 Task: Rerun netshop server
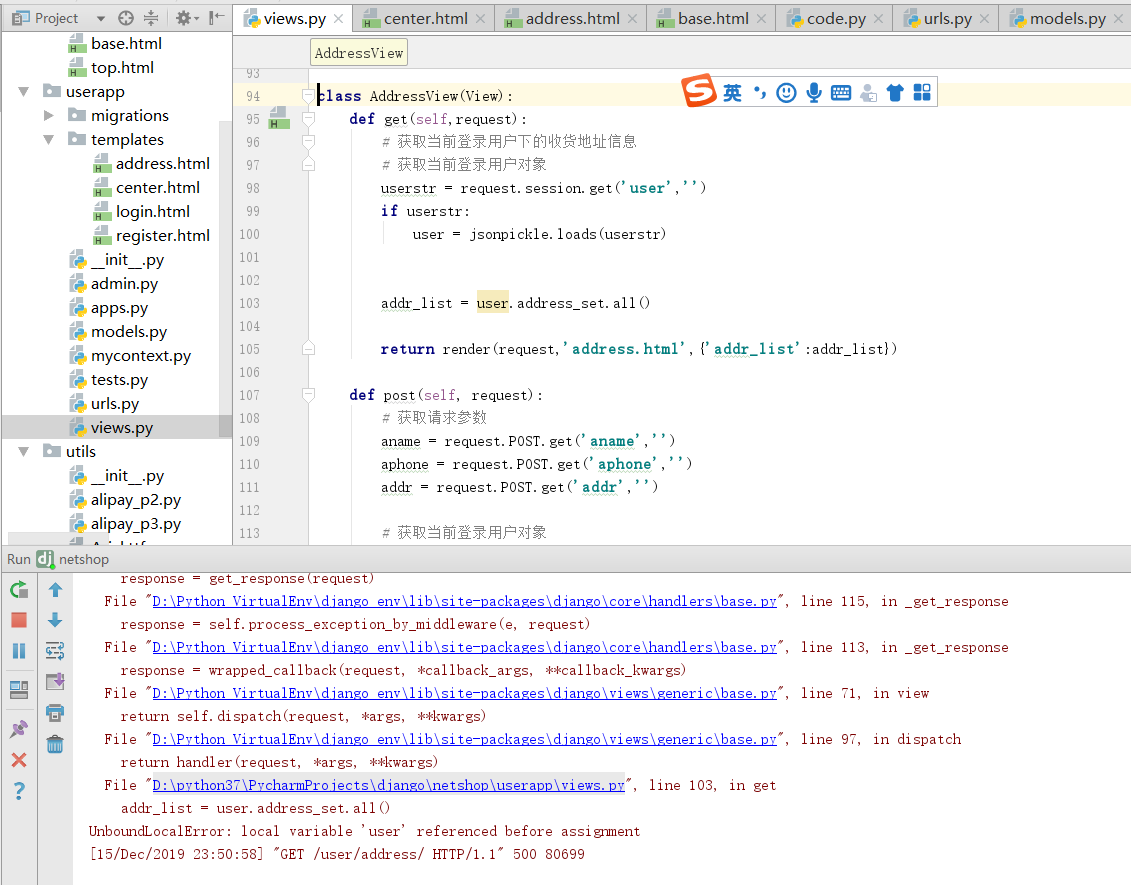point(19,590)
